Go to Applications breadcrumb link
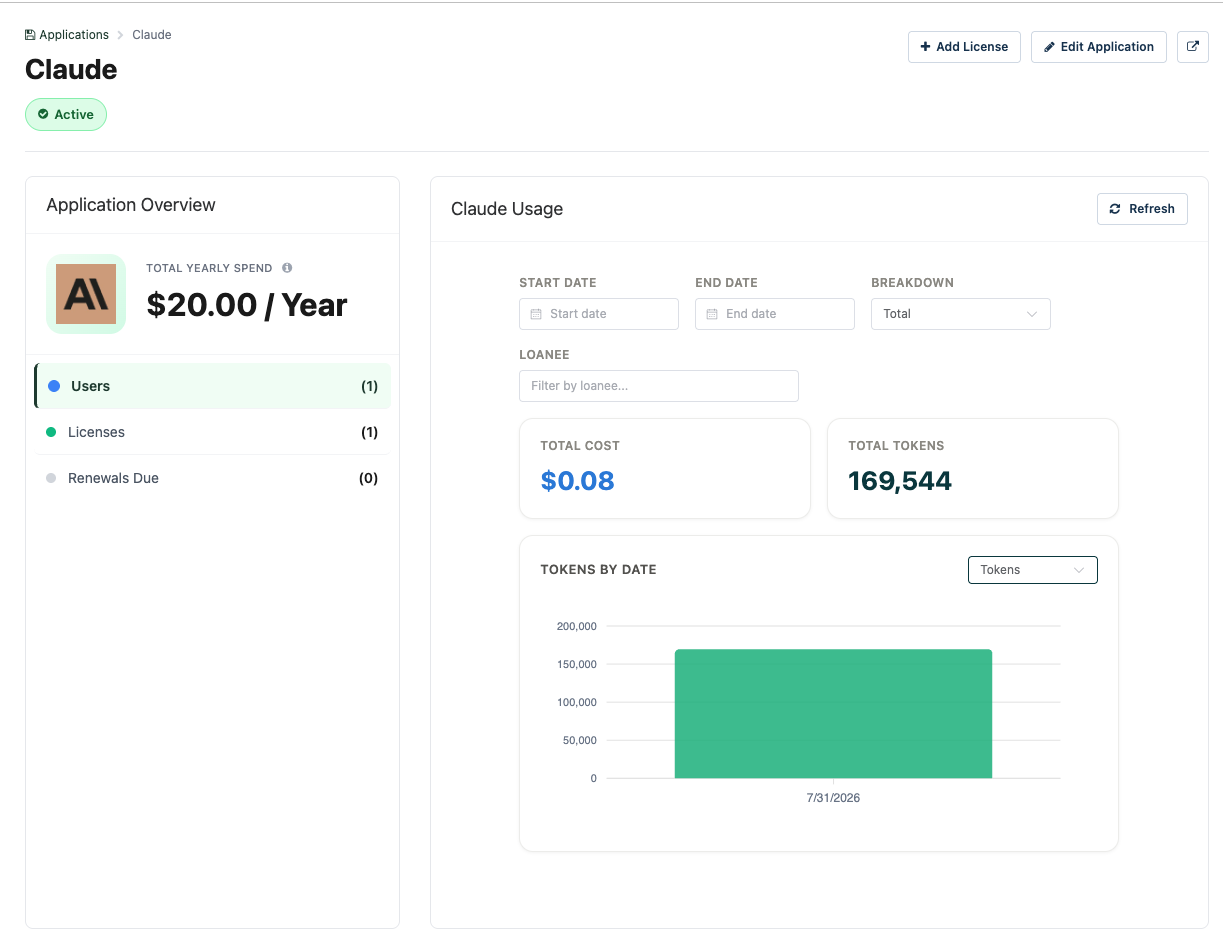This screenshot has height=944, width=1223. click(x=74, y=35)
